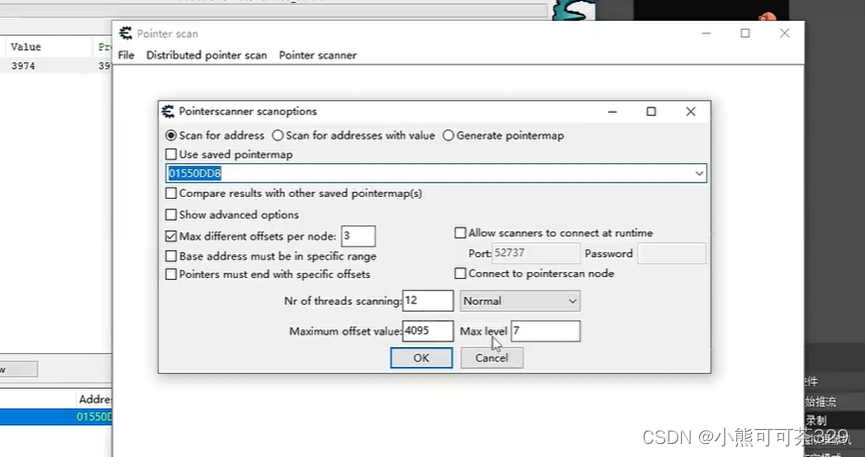Click Cheat Engine icon in Pointer scan title bar
865x457 pixels.
point(126,33)
